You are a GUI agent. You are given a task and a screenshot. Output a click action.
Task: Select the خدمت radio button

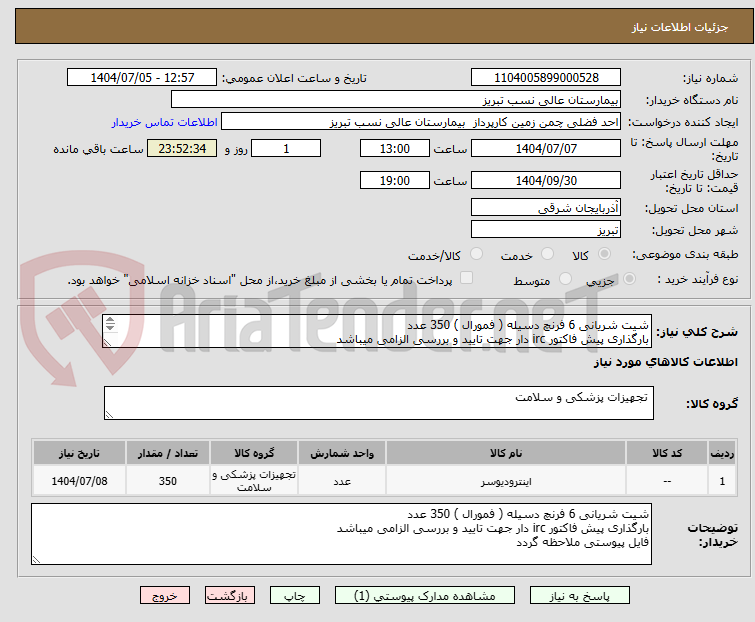click(x=547, y=254)
